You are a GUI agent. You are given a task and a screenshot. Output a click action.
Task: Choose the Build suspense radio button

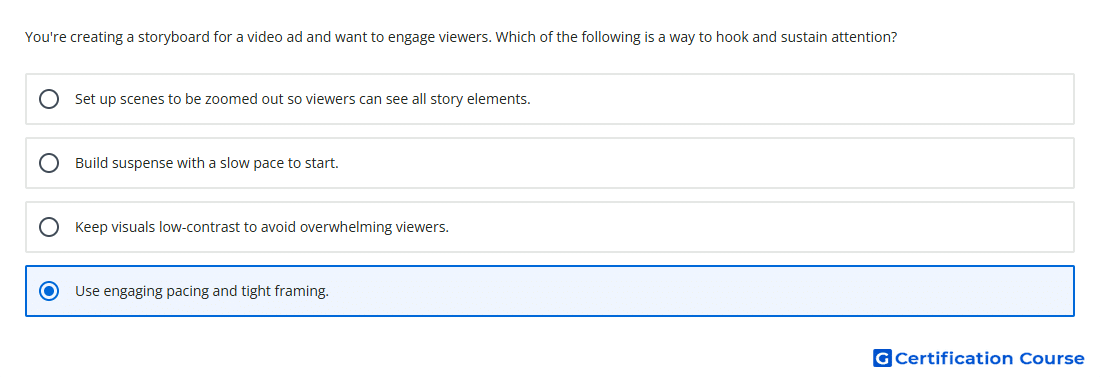point(49,163)
